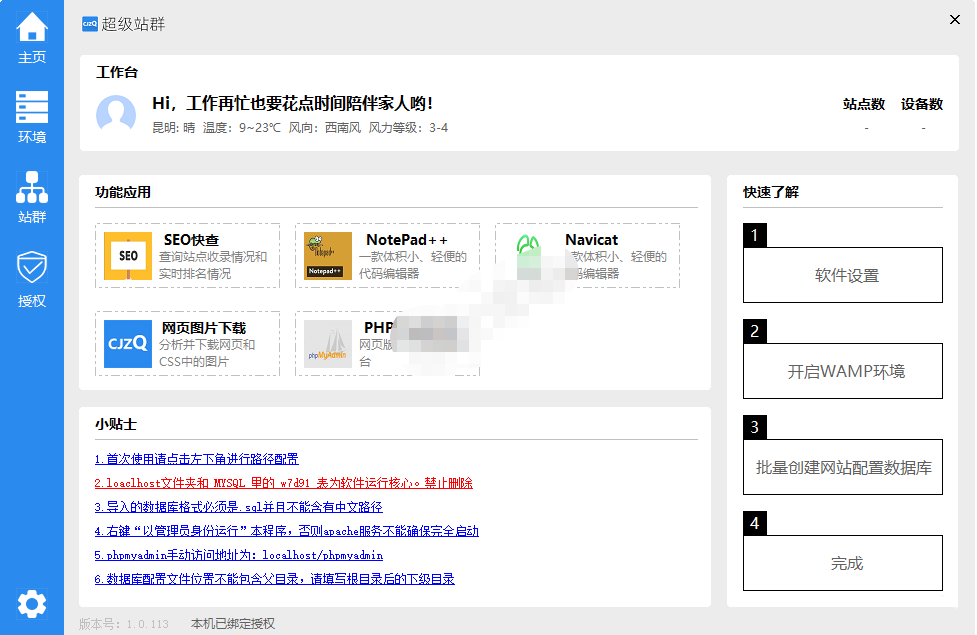The width and height of the screenshot is (977, 635).
Task: Click the 本机已绑定授权 status text
Action: point(232,624)
